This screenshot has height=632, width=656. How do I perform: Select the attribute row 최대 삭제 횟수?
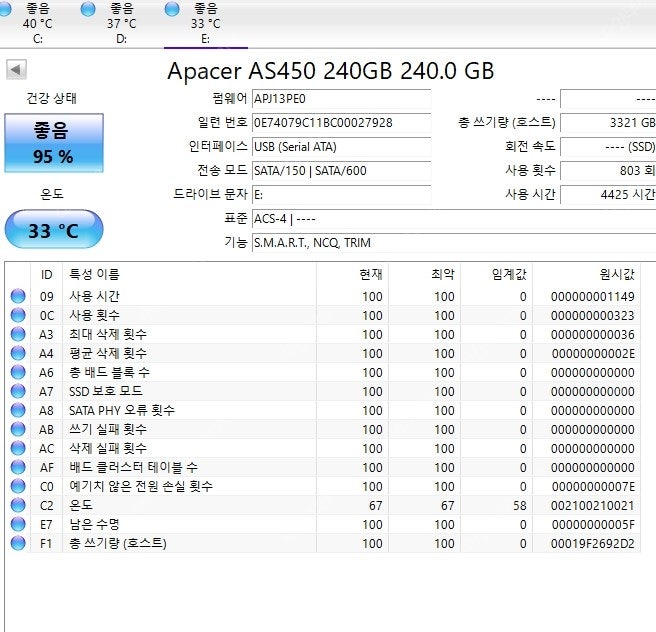click(323, 334)
